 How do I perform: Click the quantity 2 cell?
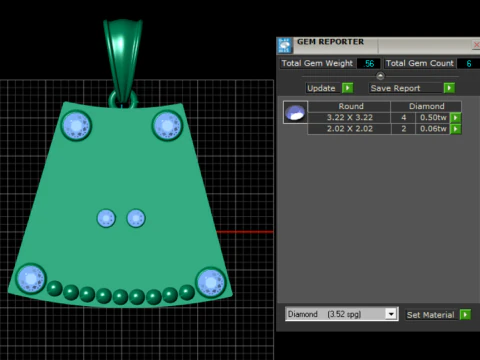(x=403, y=129)
